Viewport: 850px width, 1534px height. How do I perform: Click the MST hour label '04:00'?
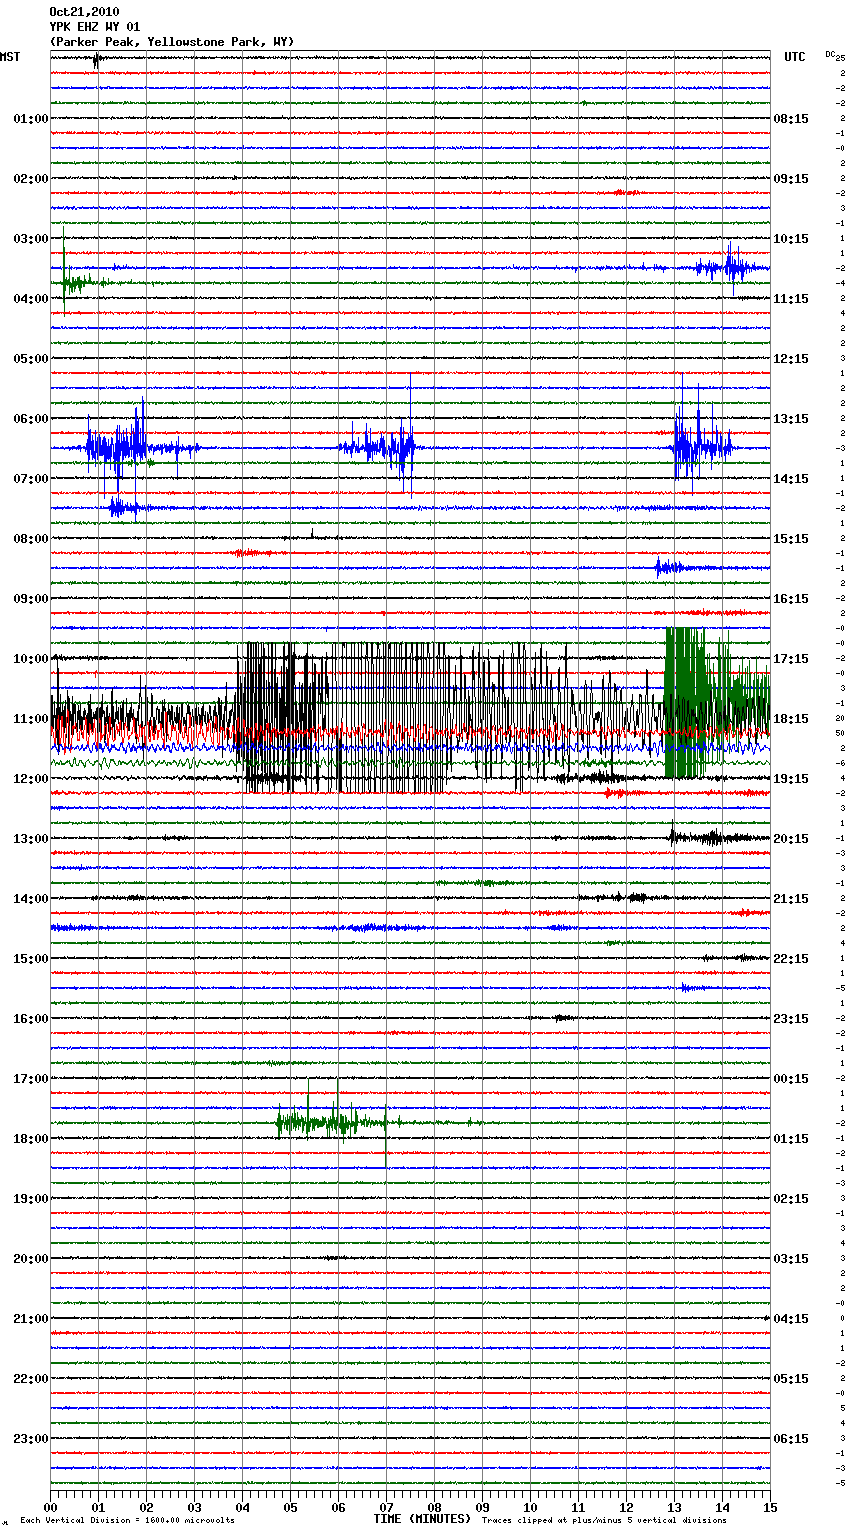coord(30,299)
